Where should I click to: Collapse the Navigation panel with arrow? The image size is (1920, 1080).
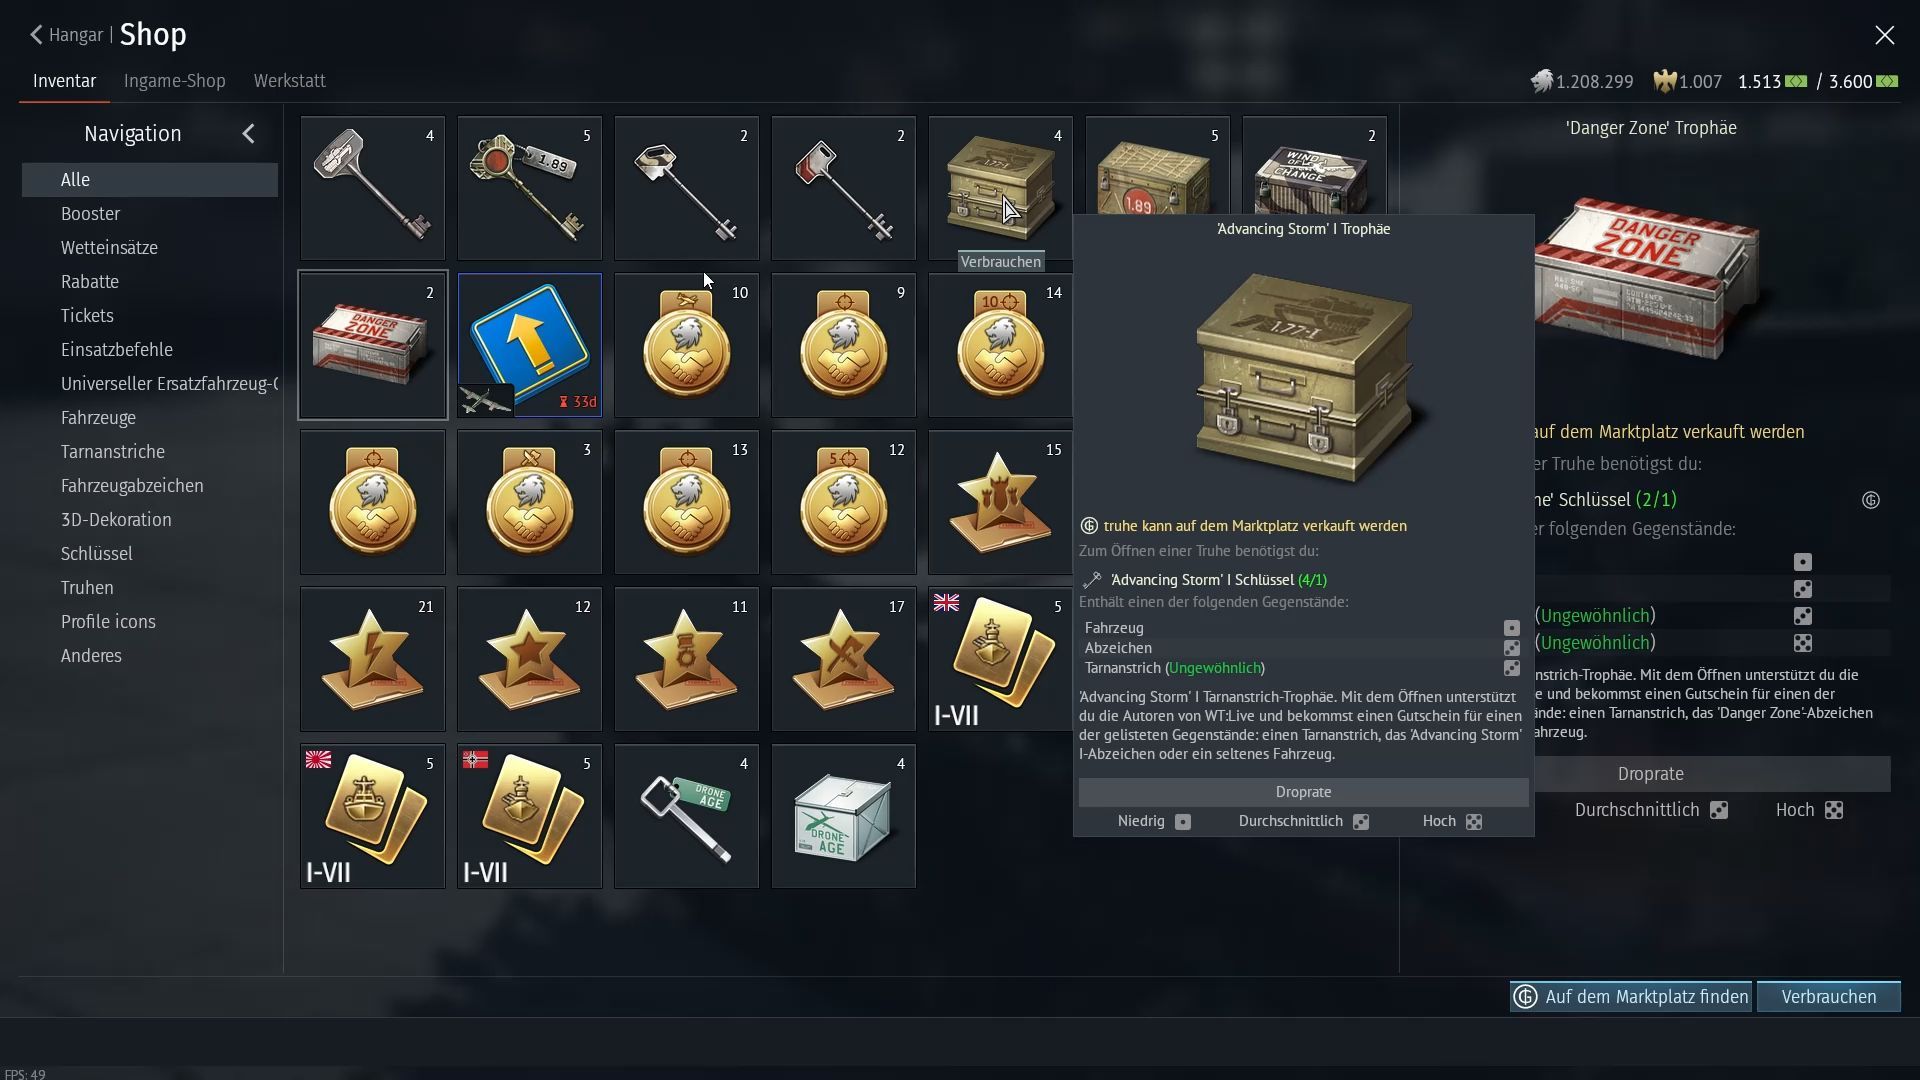[x=248, y=133]
